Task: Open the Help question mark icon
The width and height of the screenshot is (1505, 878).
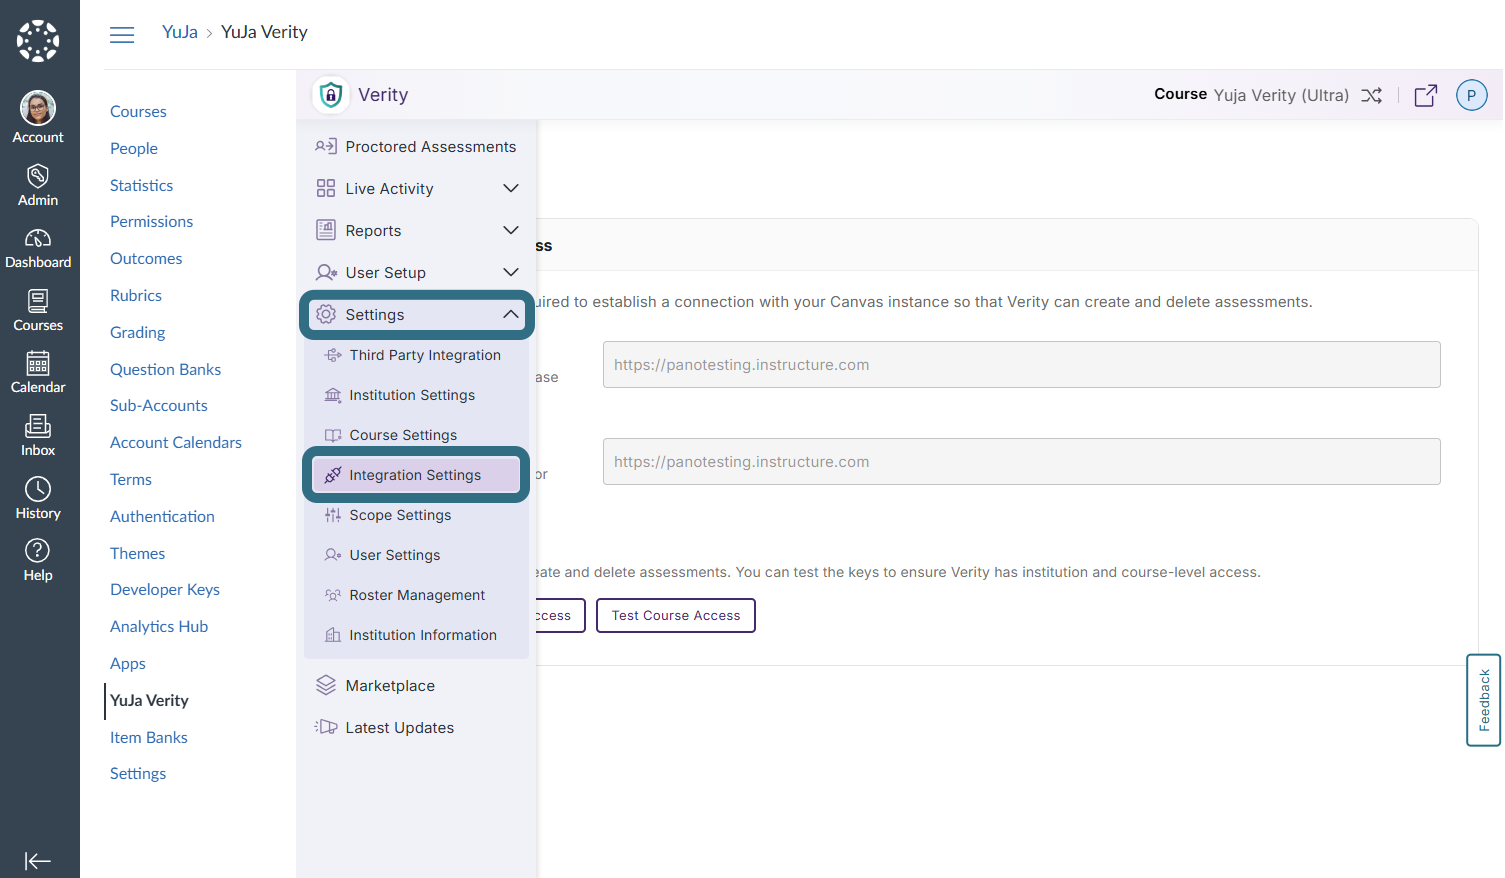Action: (x=38, y=551)
